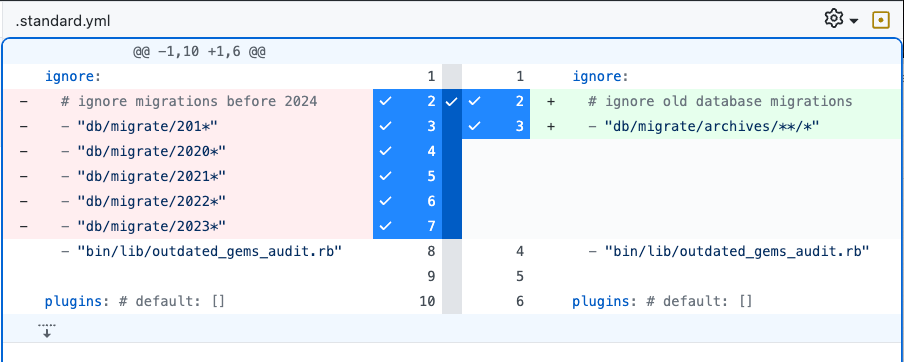Viewport: 904px width, 362px height.
Task: Click new line number 4 gutter
Action: coord(496,251)
